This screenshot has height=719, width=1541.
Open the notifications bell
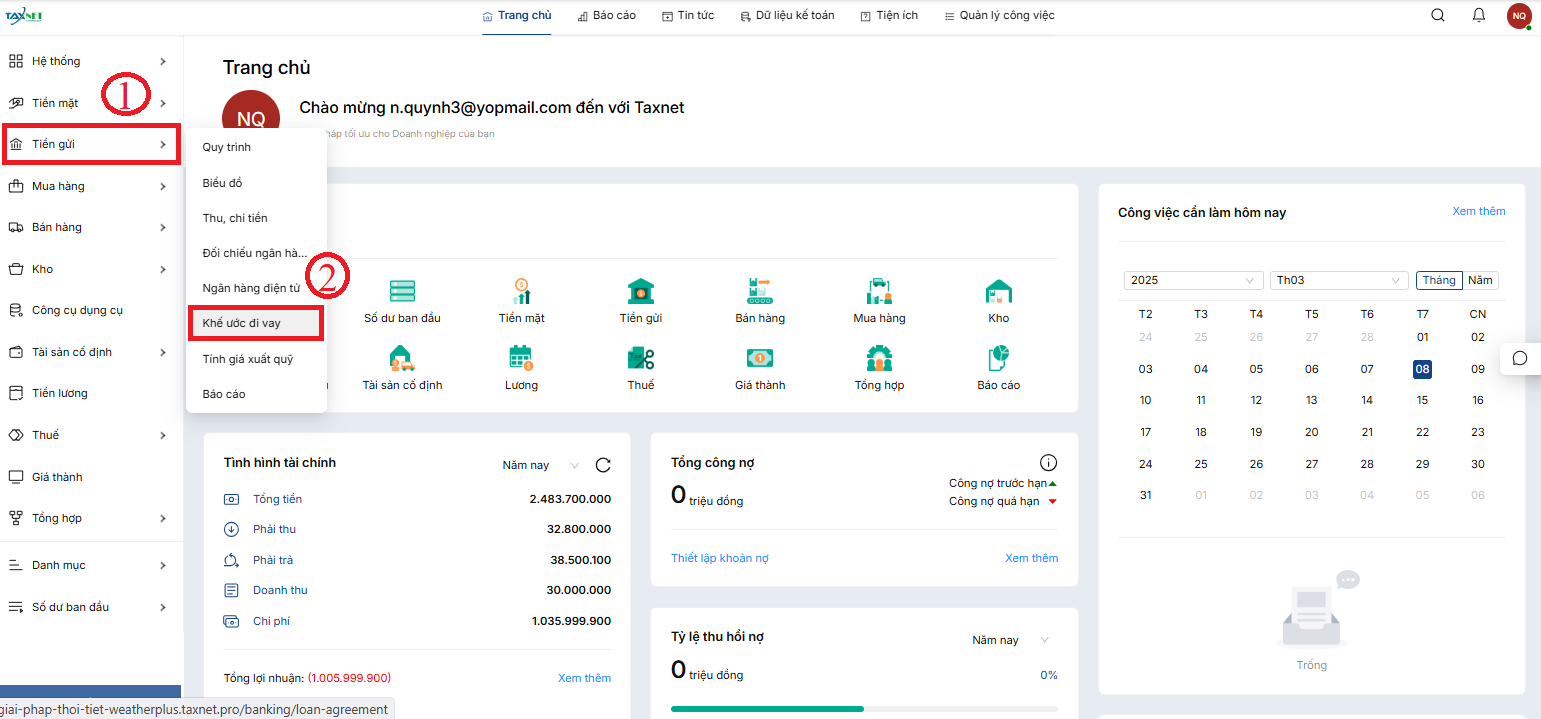[1479, 15]
